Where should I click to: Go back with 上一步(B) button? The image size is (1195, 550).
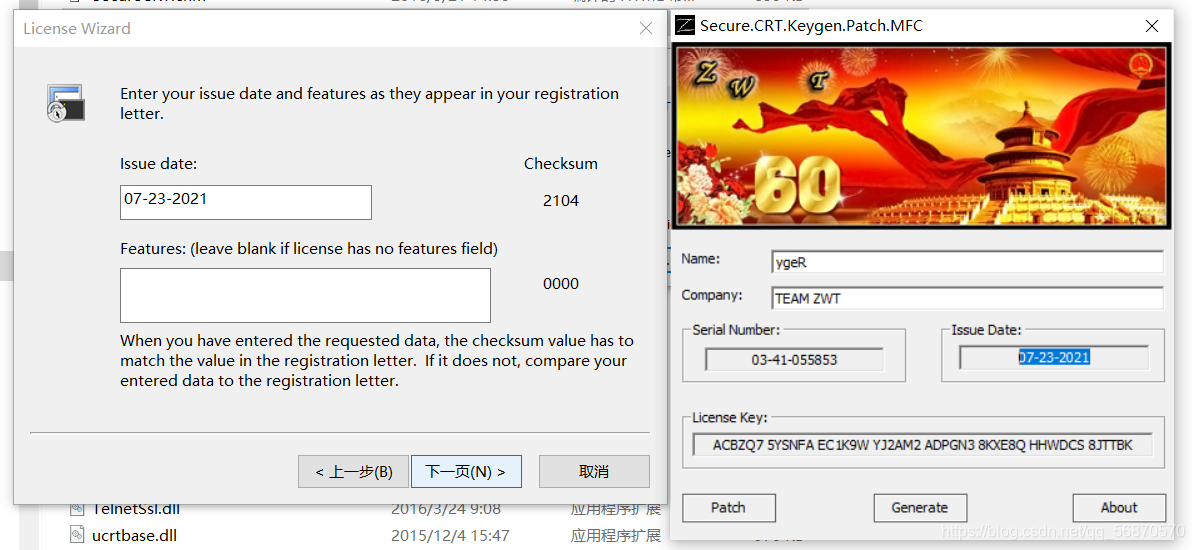click(354, 472)
